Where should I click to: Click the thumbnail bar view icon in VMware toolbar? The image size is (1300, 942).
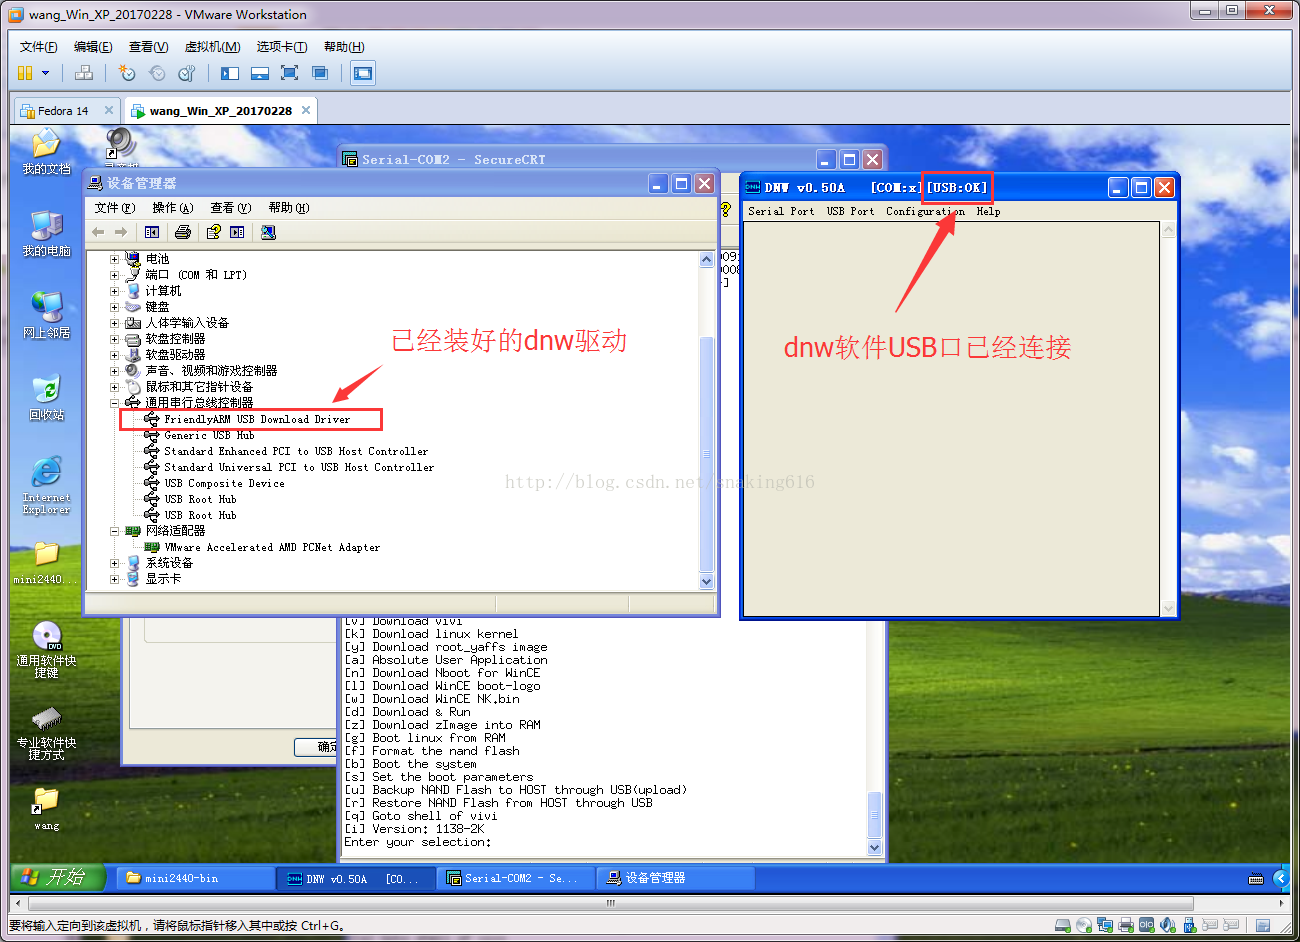pyautogui.click(x=260, y=73)
